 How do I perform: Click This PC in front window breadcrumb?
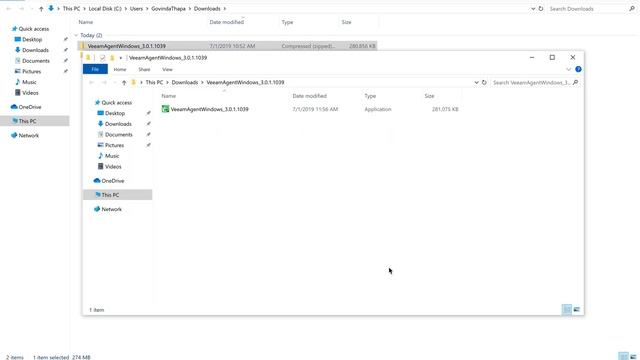(x=154, y=82)
